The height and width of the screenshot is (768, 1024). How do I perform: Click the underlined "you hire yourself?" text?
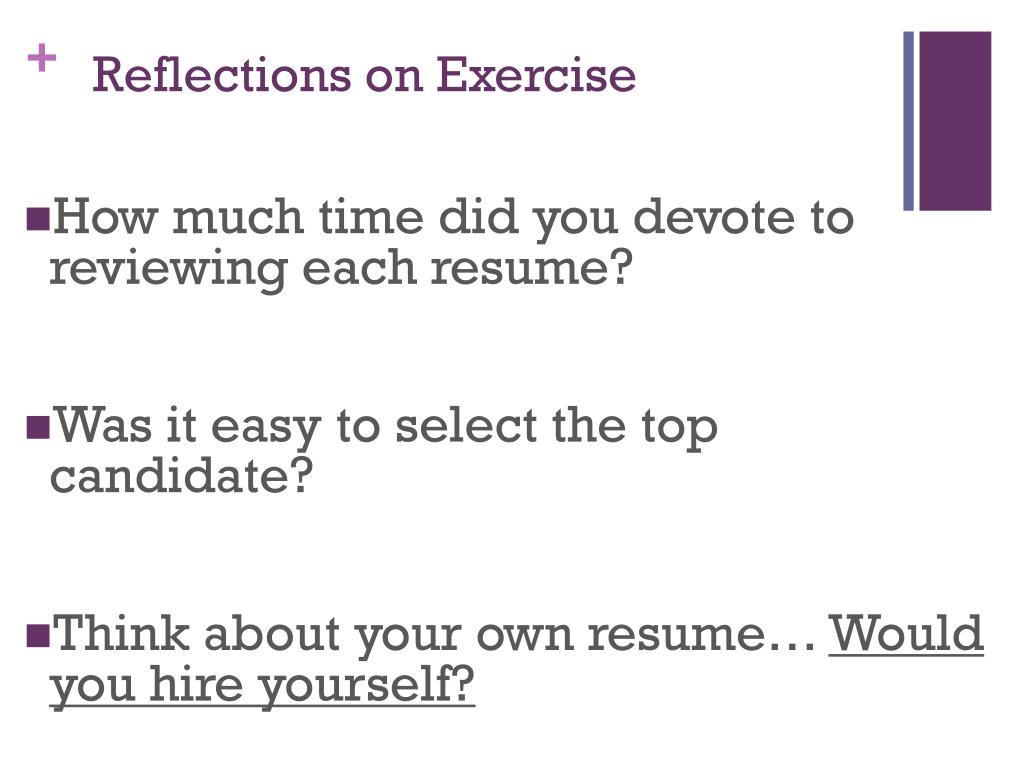(x=262, y=686)
